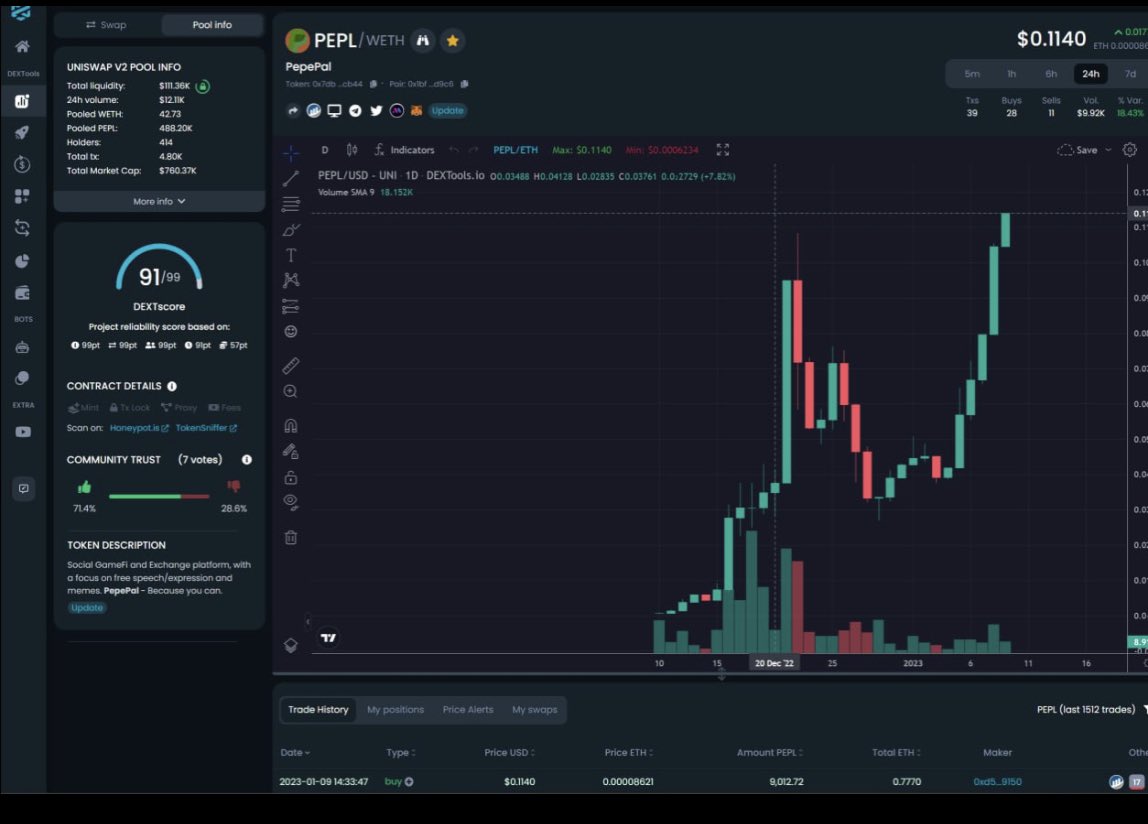Select the 24h stats interval
Image resolution: width=1148 pixels, height=824 pixels.
(1091, 74)
